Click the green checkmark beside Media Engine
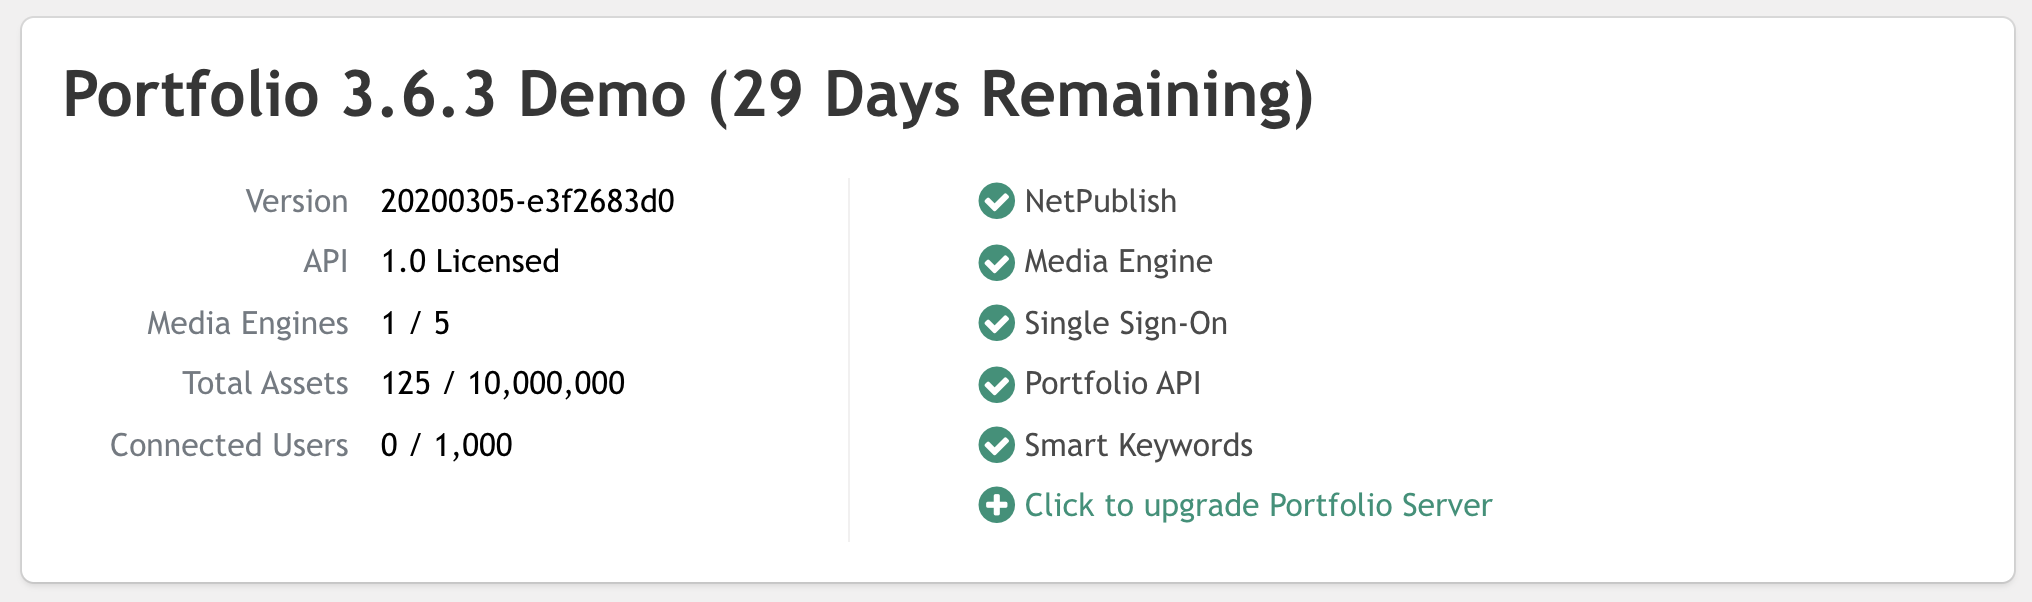 point(996,263)
